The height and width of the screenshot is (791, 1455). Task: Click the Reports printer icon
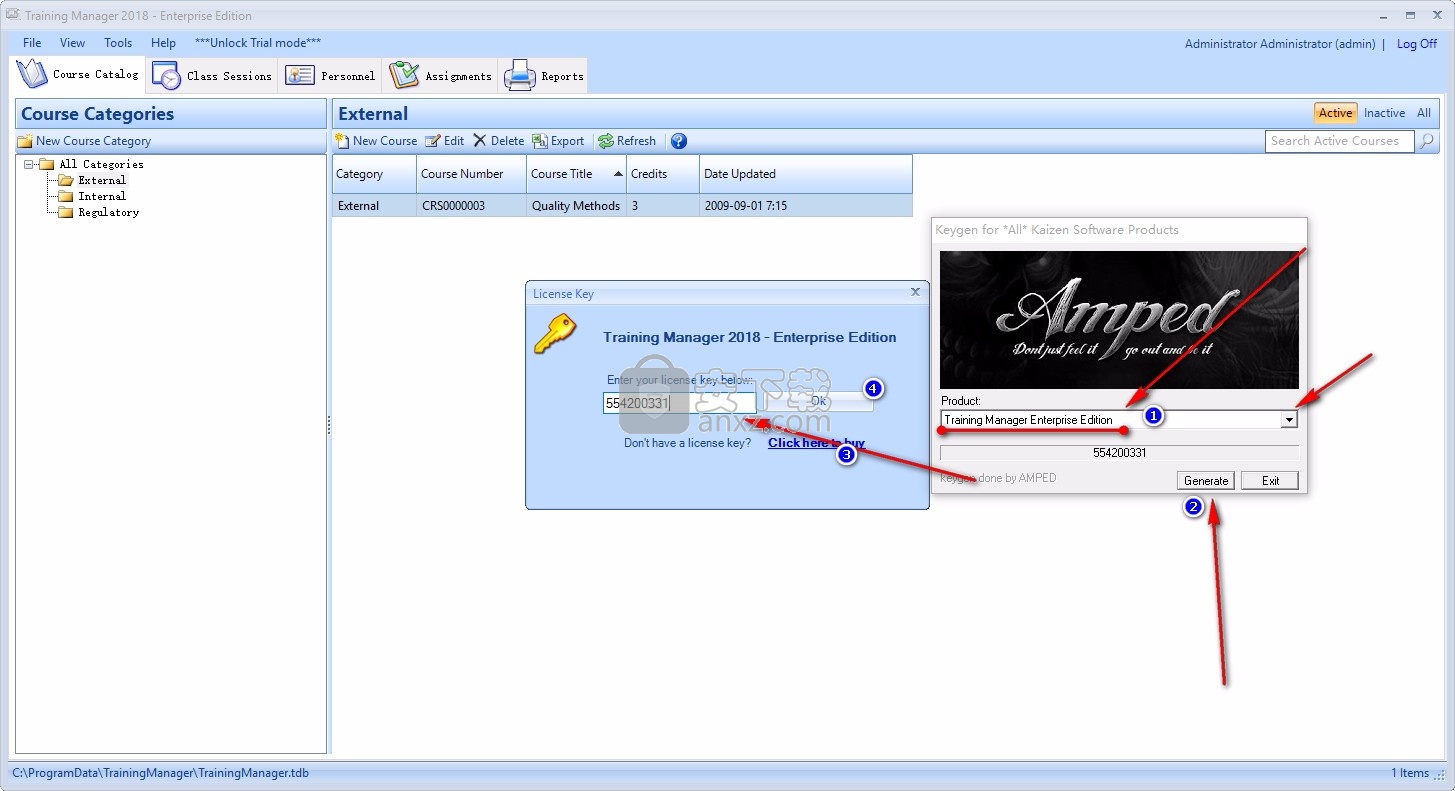tap(520, 76)
